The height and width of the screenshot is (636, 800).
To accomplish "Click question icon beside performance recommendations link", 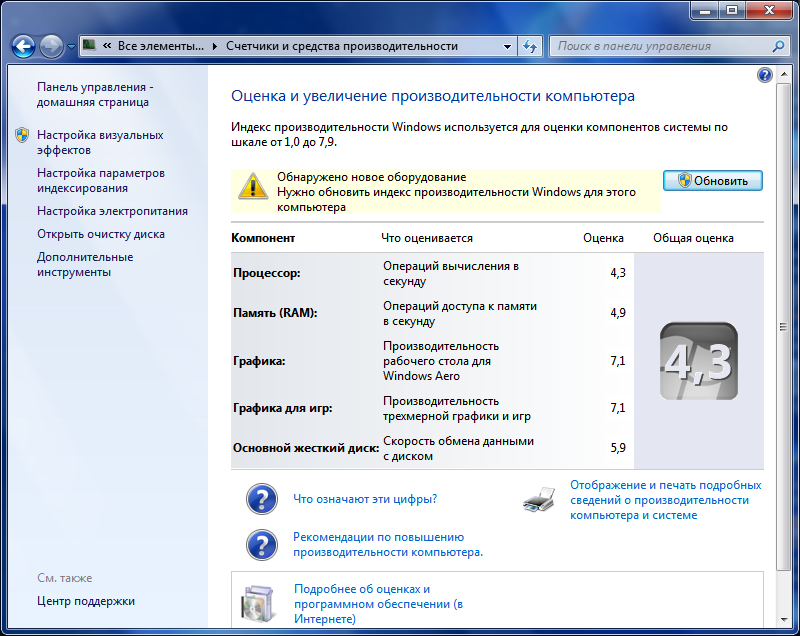I will tap(262, 545).
